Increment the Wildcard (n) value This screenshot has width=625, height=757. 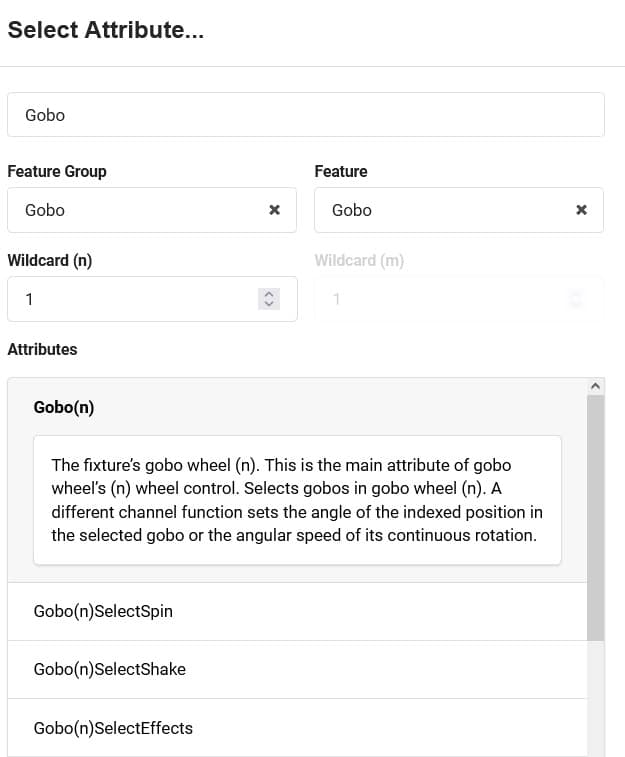[267, 294]
